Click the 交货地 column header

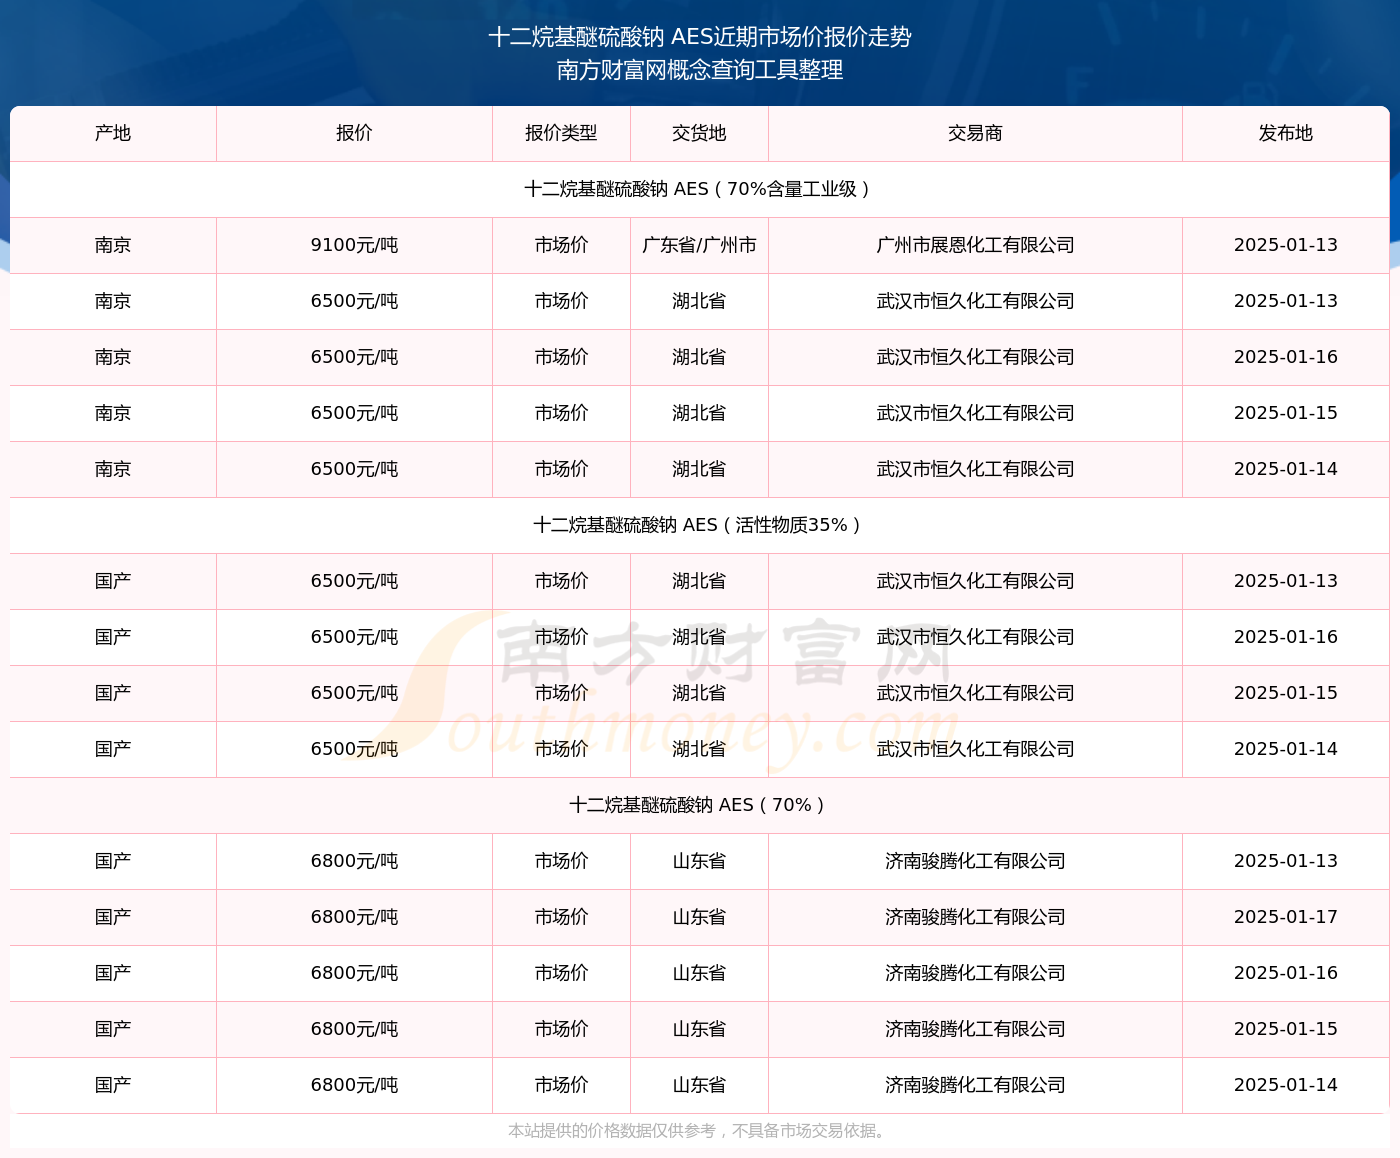(699, 133)
